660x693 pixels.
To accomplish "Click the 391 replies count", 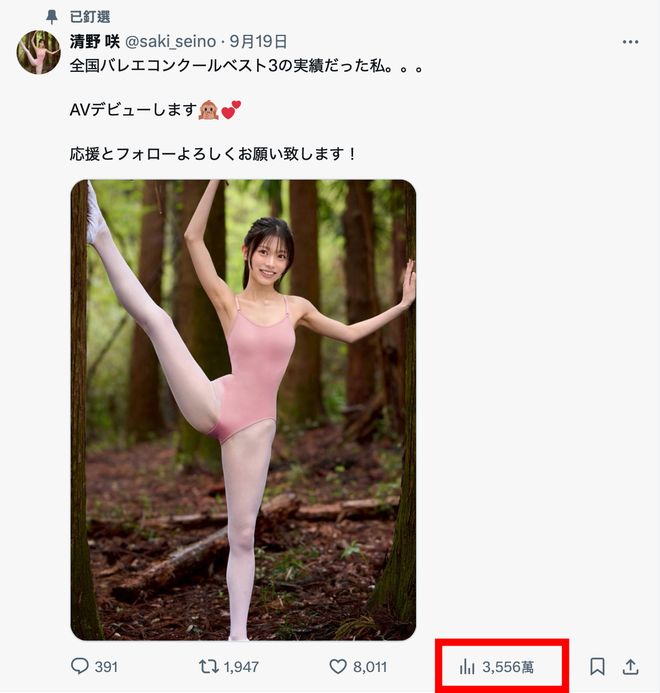I will [106, 666].
